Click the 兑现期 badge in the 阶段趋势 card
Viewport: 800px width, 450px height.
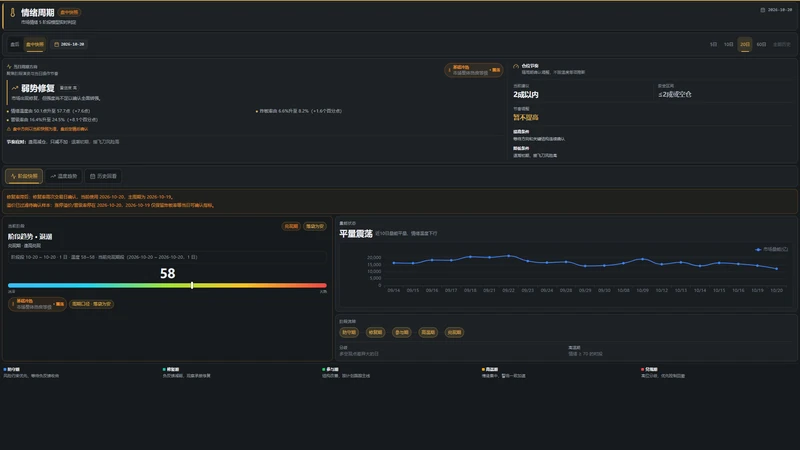point(291,226)
